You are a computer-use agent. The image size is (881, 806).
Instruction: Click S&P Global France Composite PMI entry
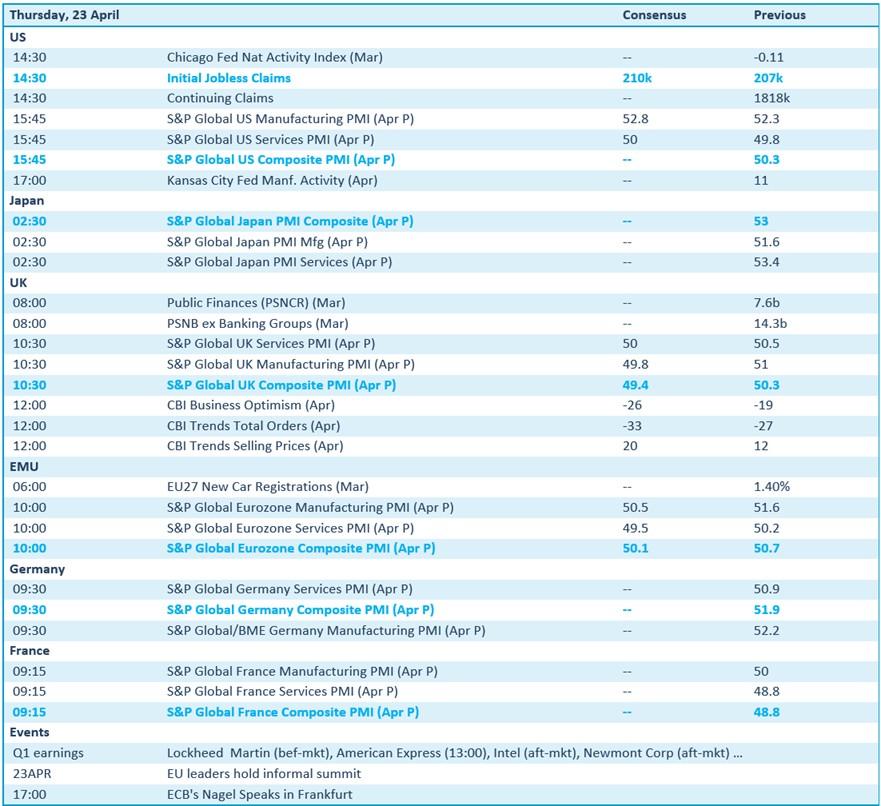click(x=292, y=712)
